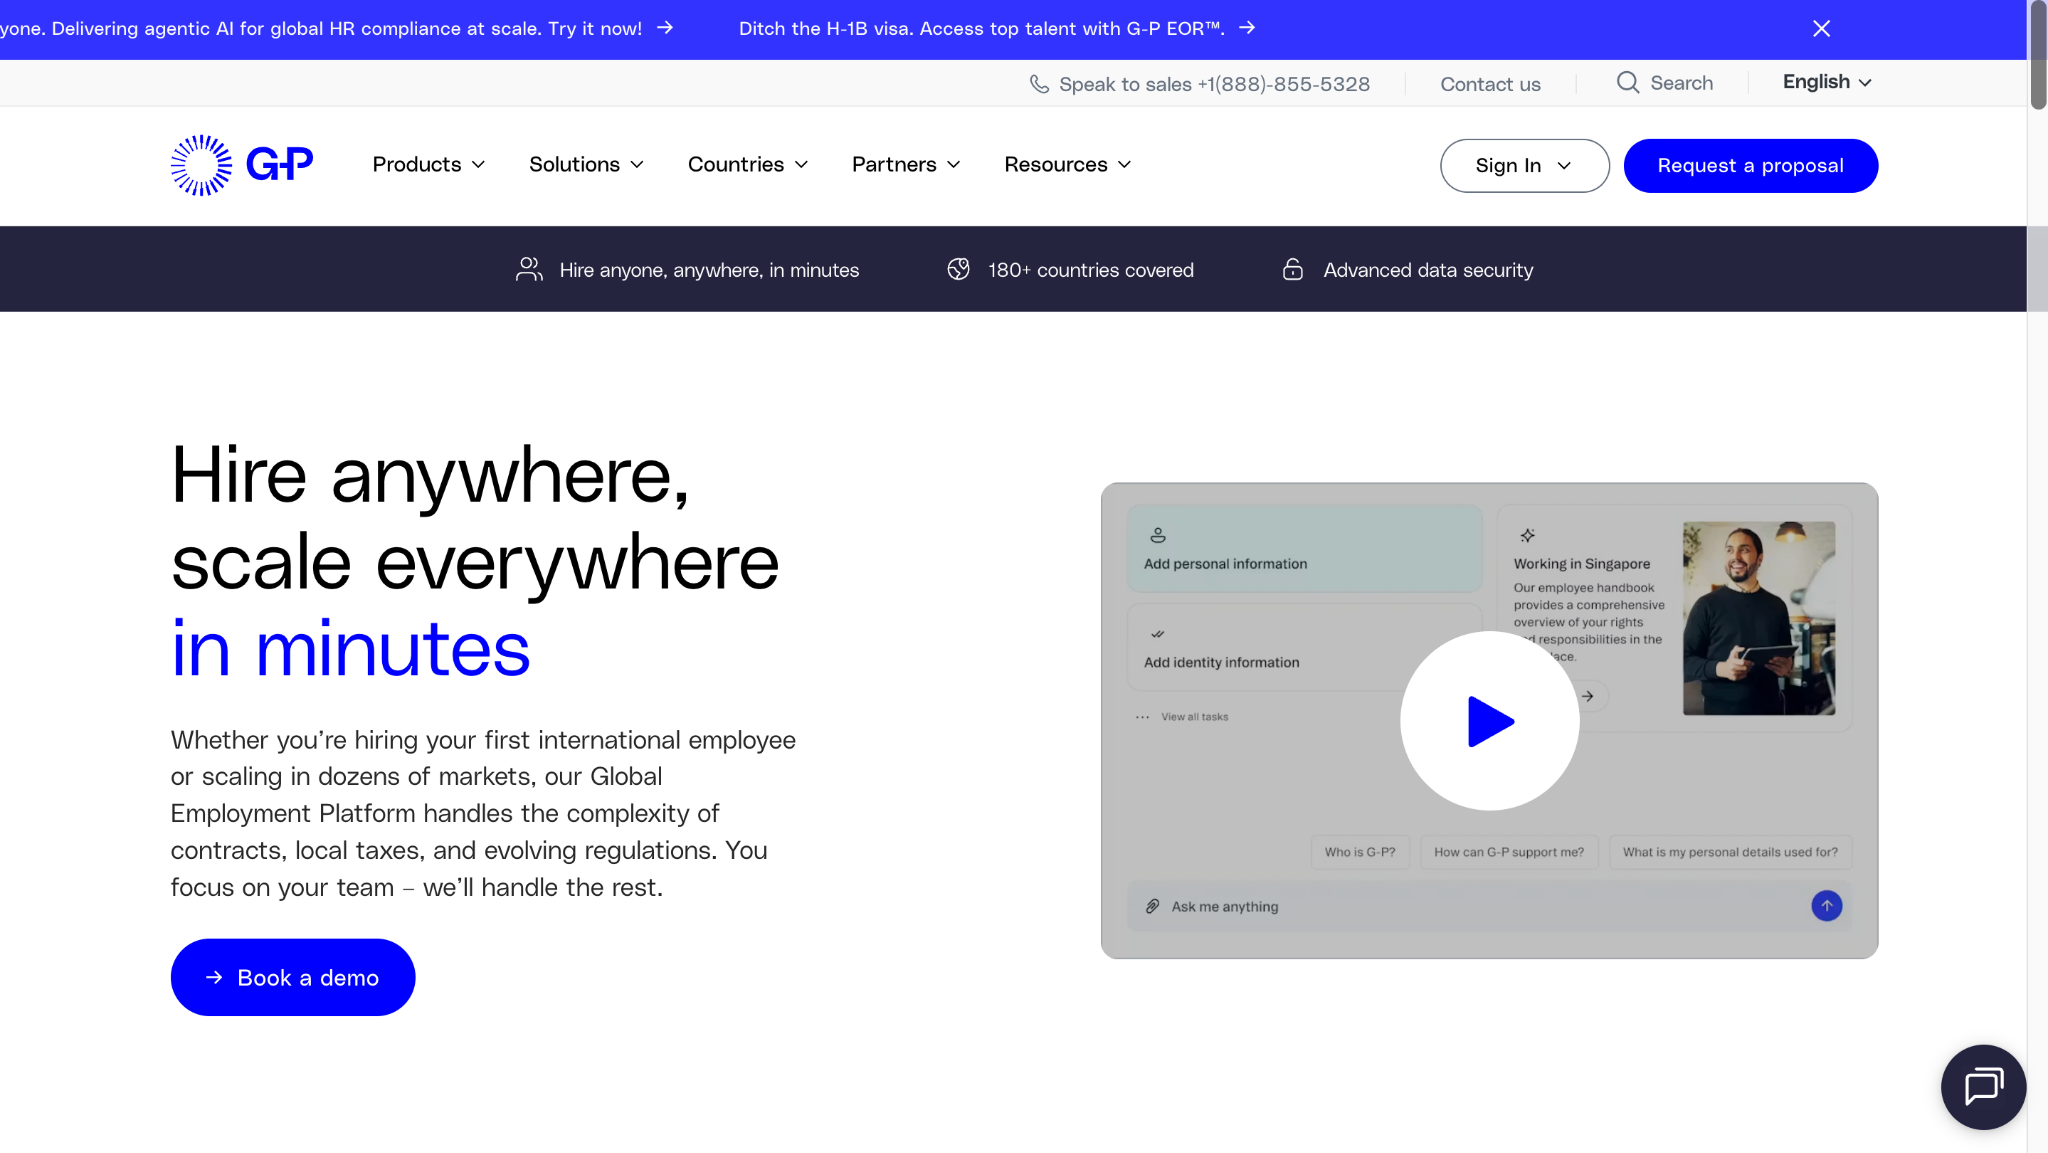This screenshot has width=2048, height=1153.
Task: Select the Who is G-P? suggestion chip
Action: pos(1360,852)
